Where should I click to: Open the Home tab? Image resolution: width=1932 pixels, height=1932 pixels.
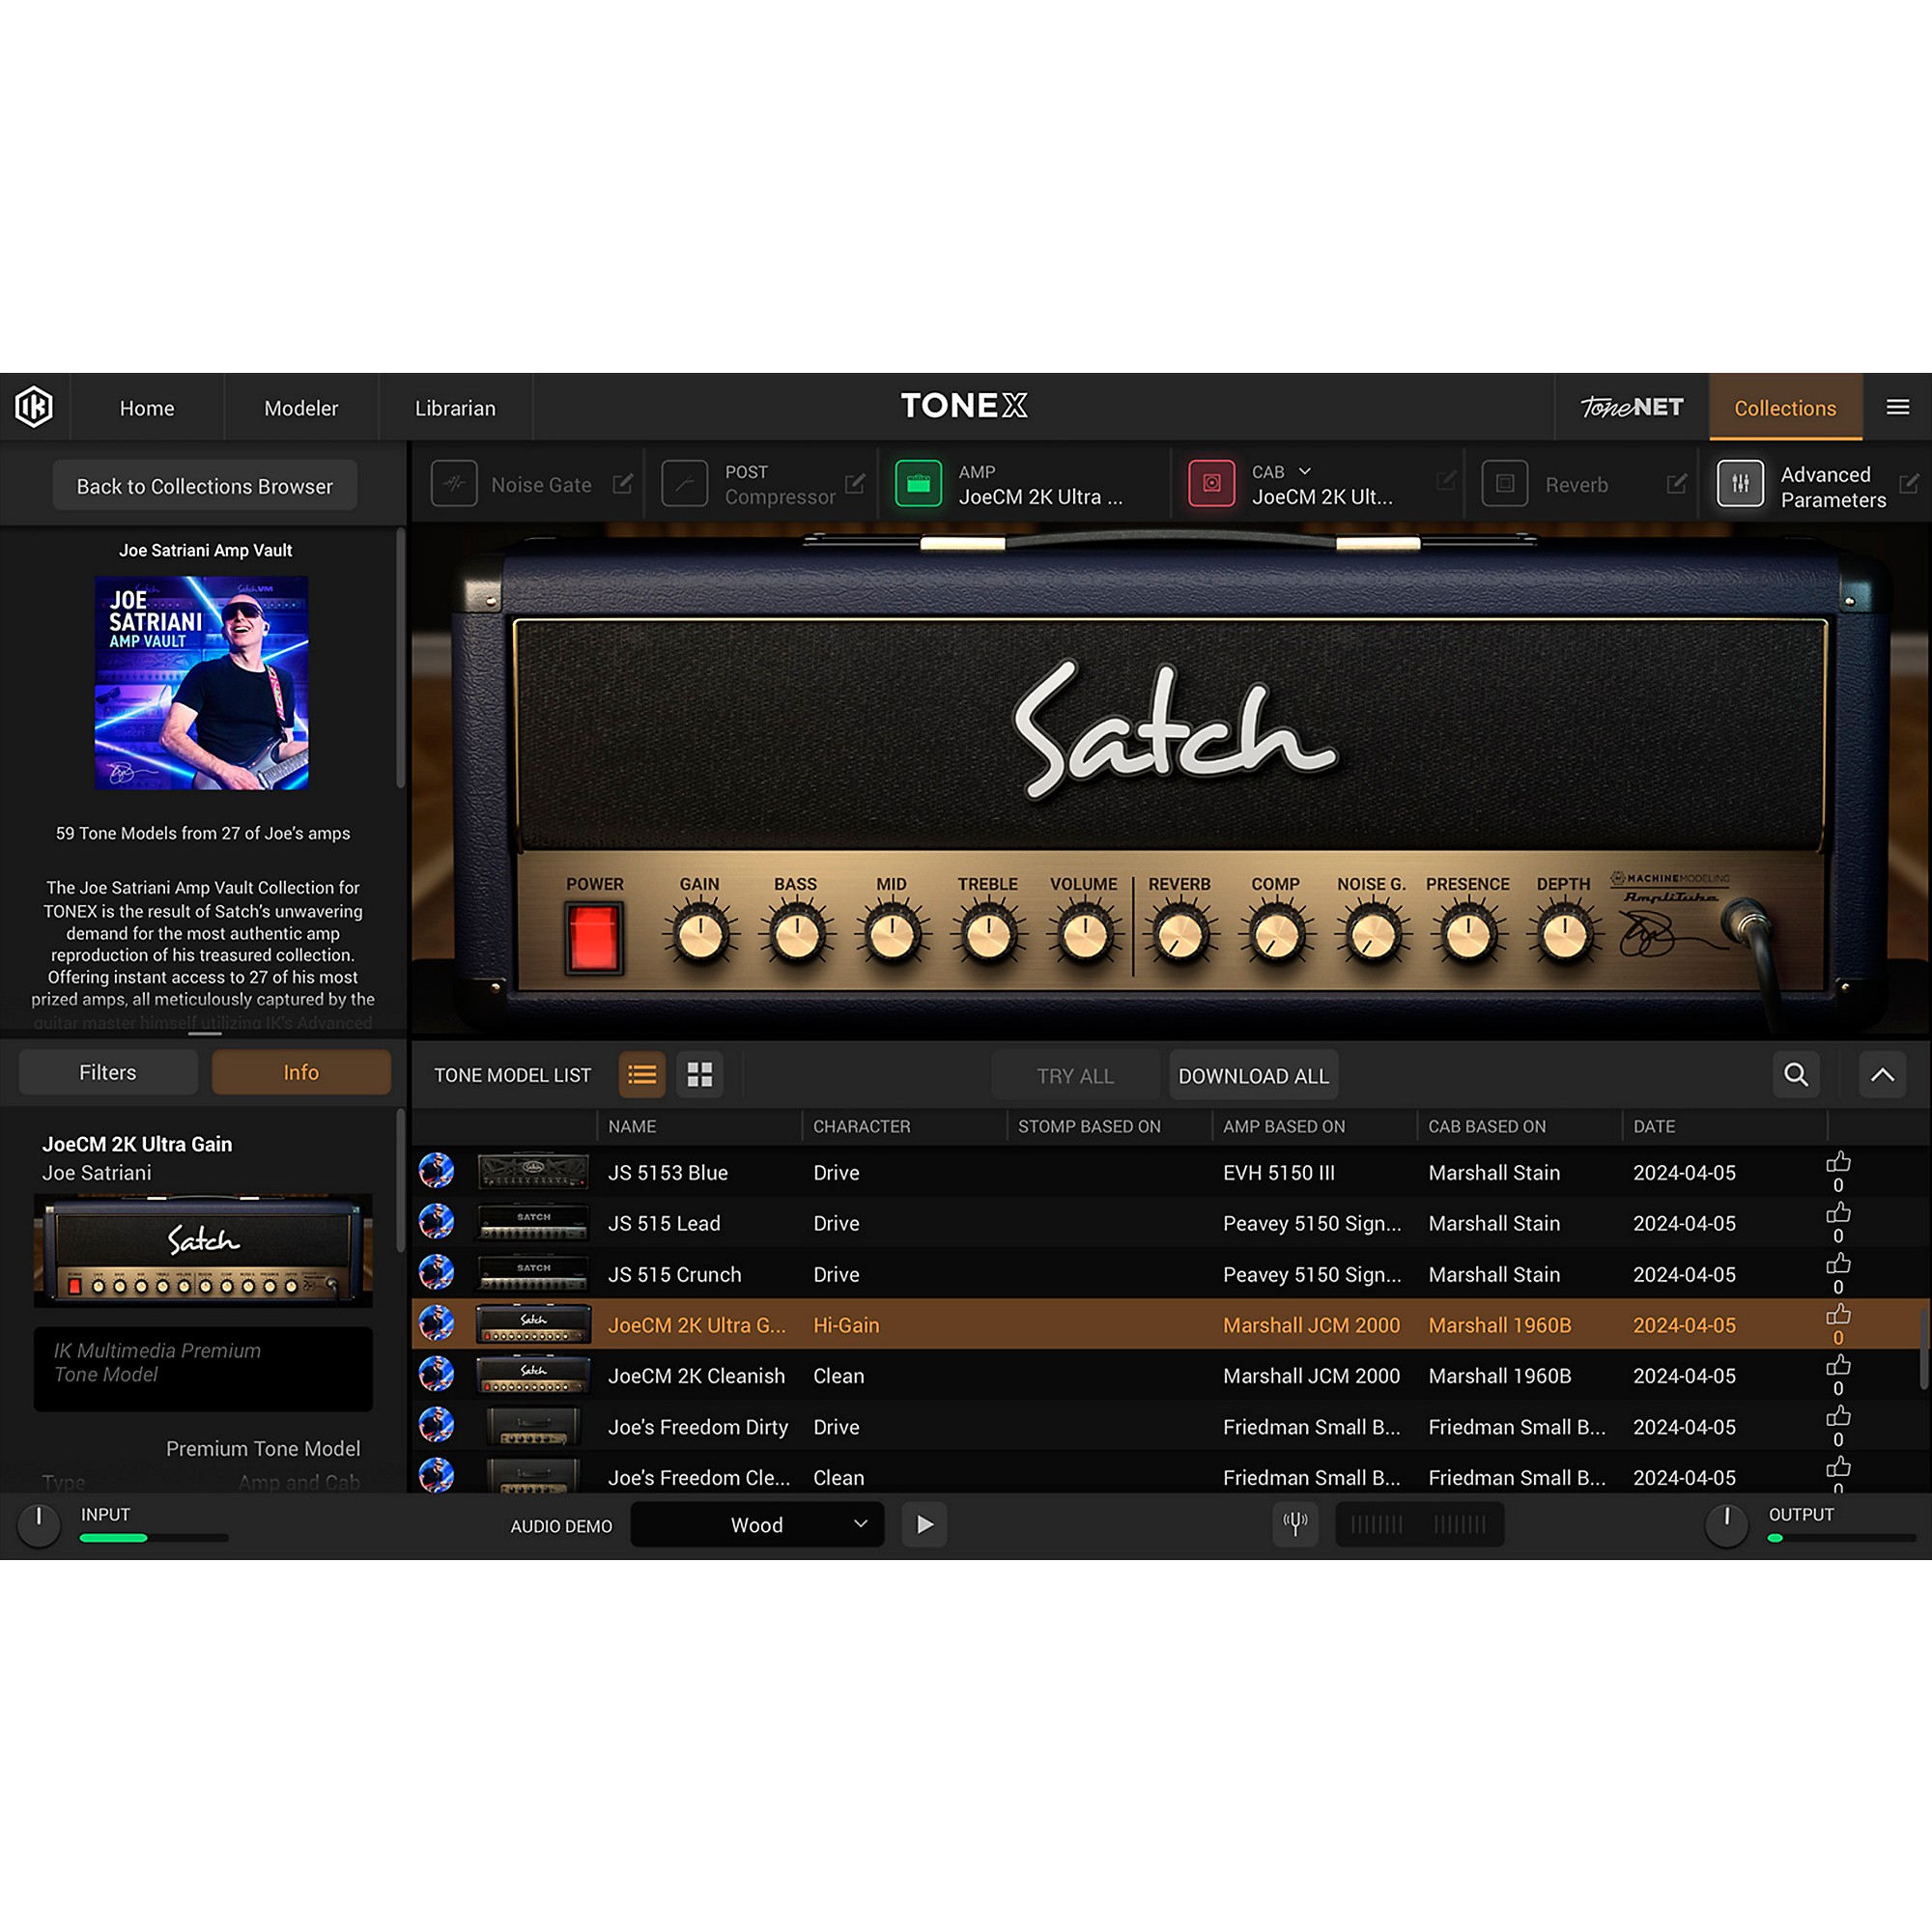click(147, 408)
